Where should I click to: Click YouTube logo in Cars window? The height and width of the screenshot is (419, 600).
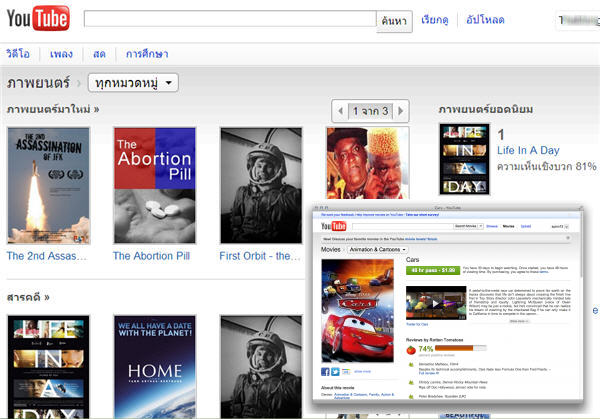[x=333, y=226]
